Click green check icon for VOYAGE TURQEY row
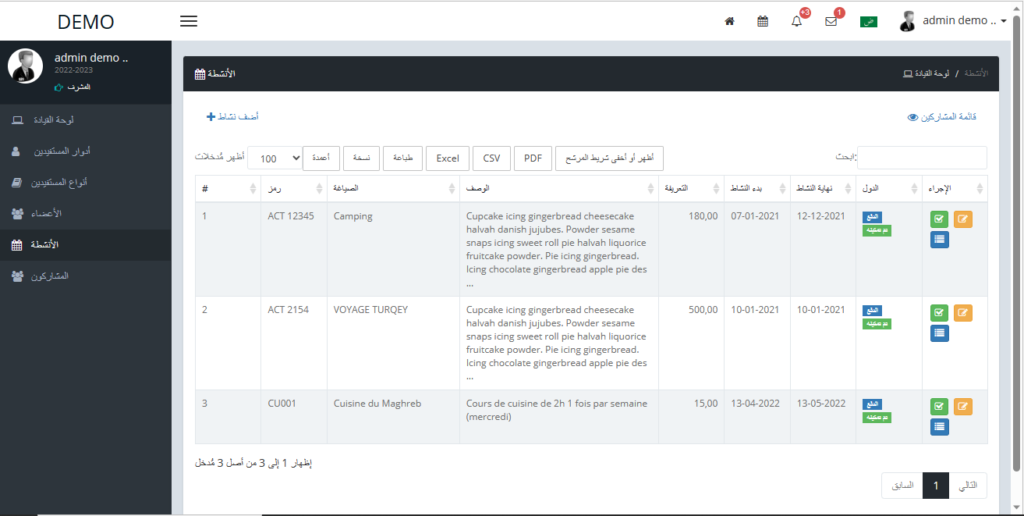The width and height of the screenshot is (1024, 516). coord(939,313)
